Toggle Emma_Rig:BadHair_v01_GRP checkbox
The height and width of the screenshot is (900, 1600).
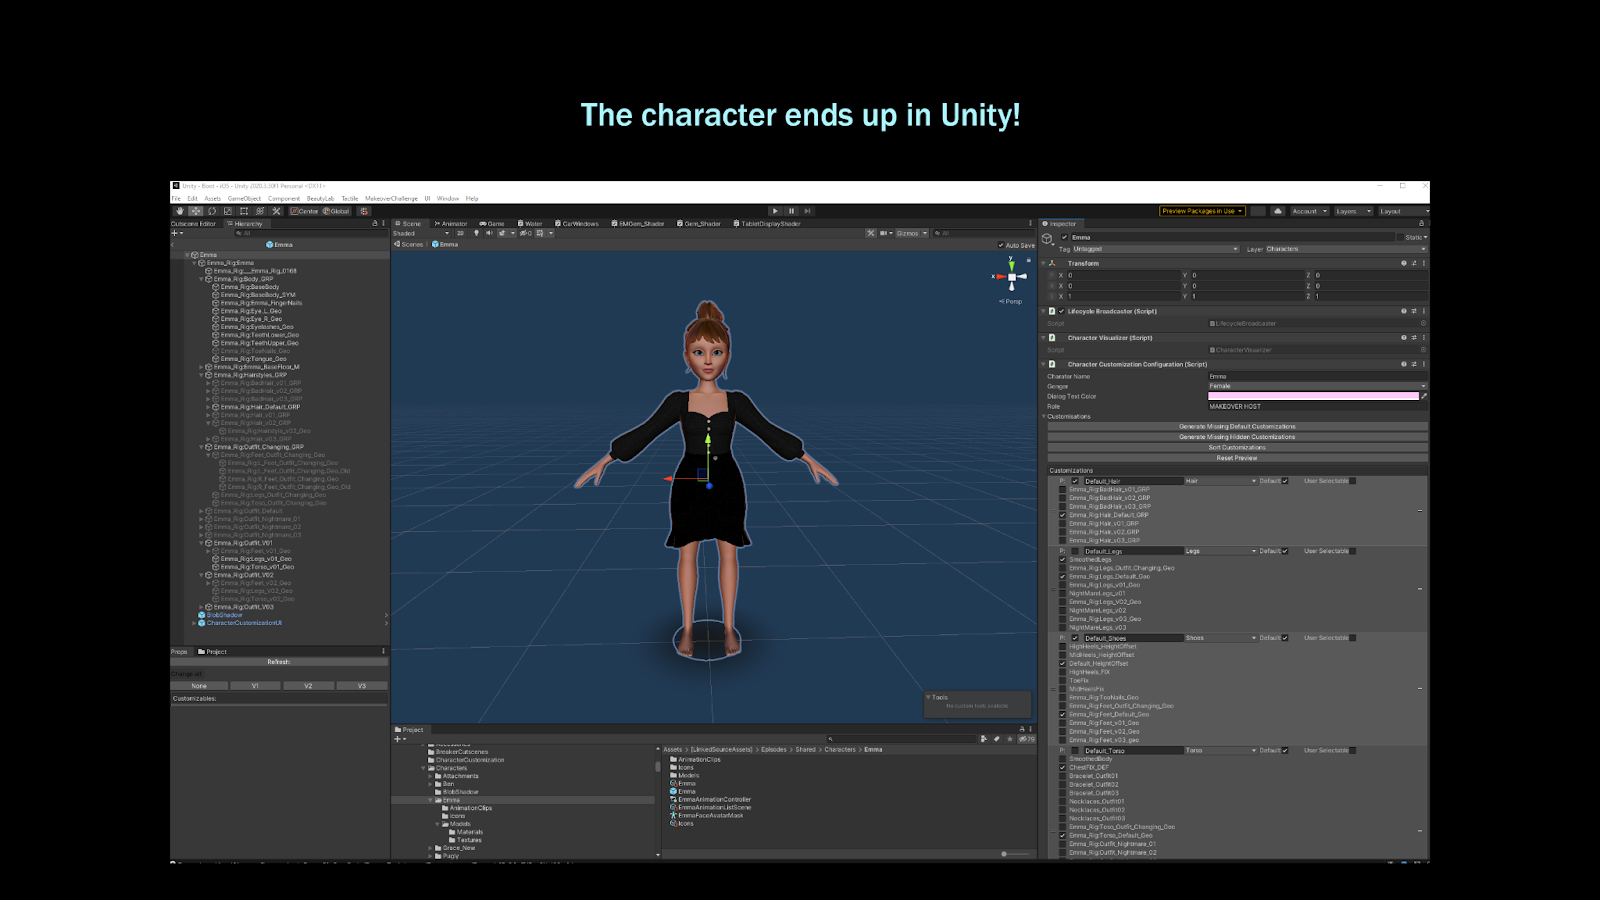click(1062, 489)
